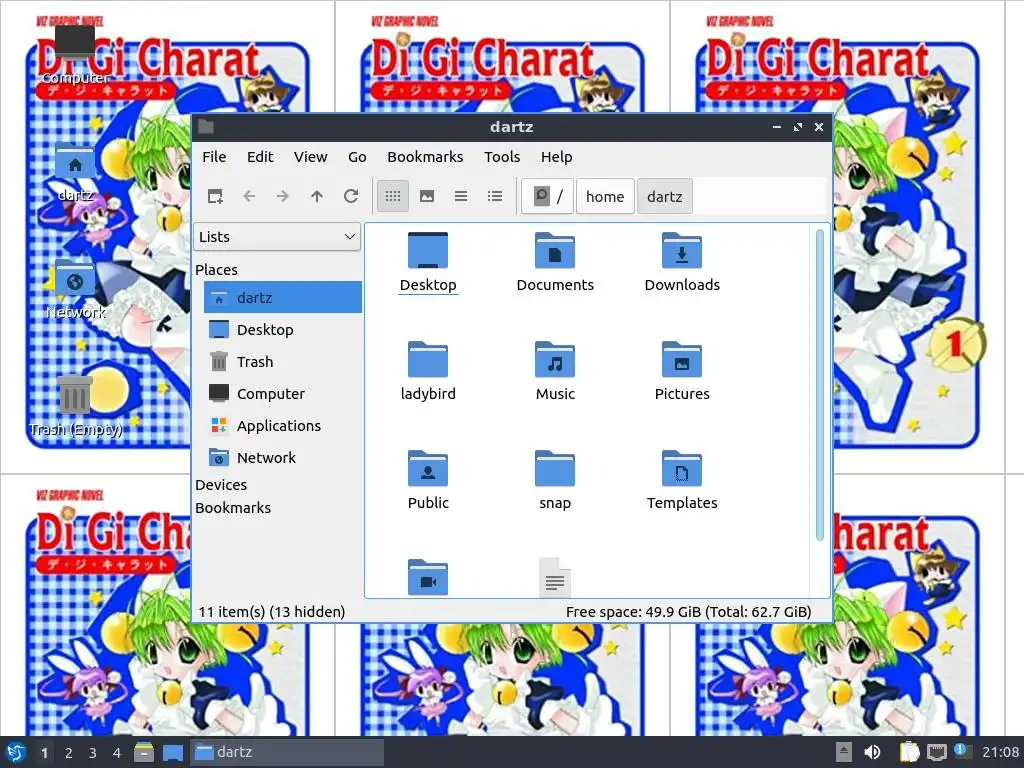
Task: Open the File menu
Action: coord(214,157)
